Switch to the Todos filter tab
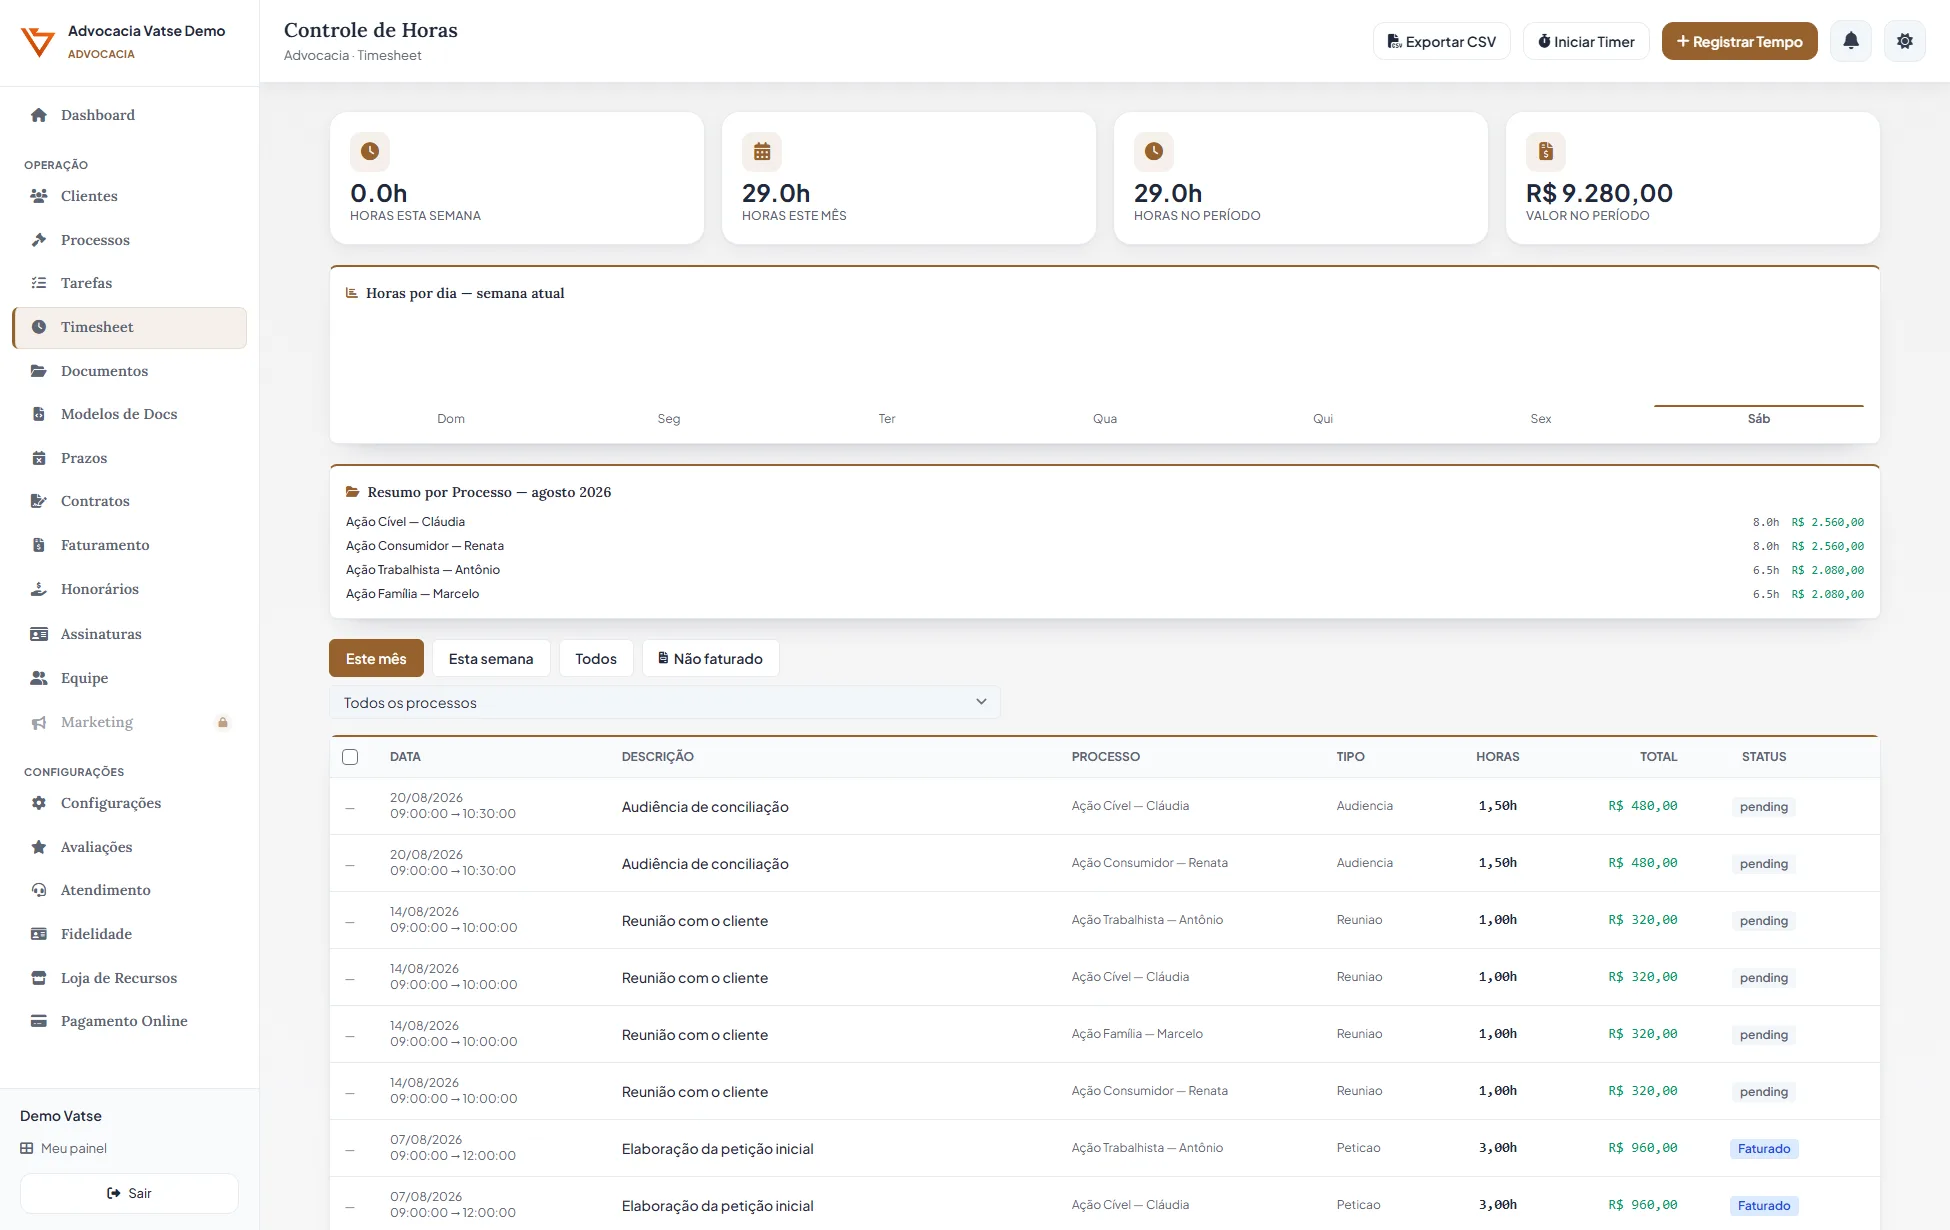 [x=596, y=659]
